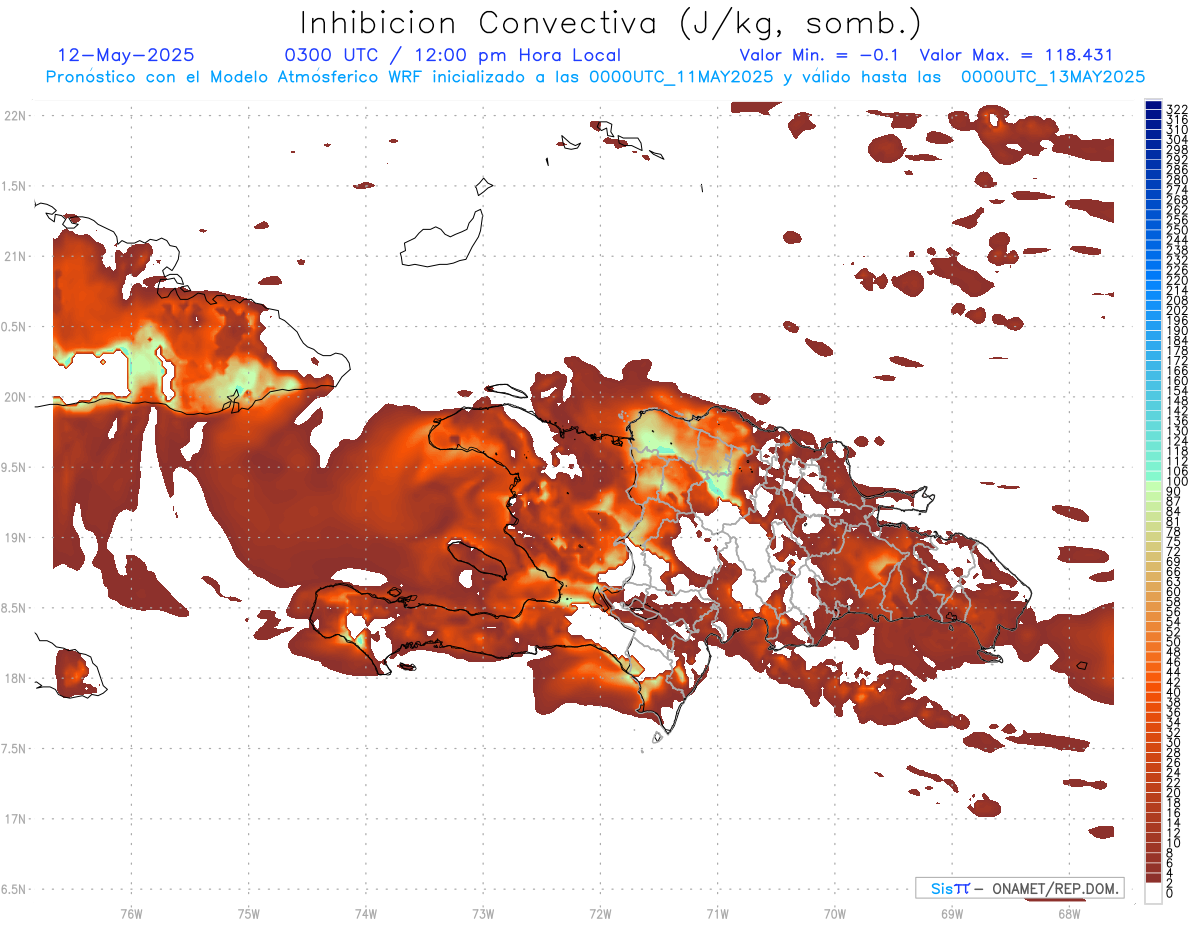1200x927 pixels.
Task: Click the "68W" longitude label
Action: (x=1068, y=912)
